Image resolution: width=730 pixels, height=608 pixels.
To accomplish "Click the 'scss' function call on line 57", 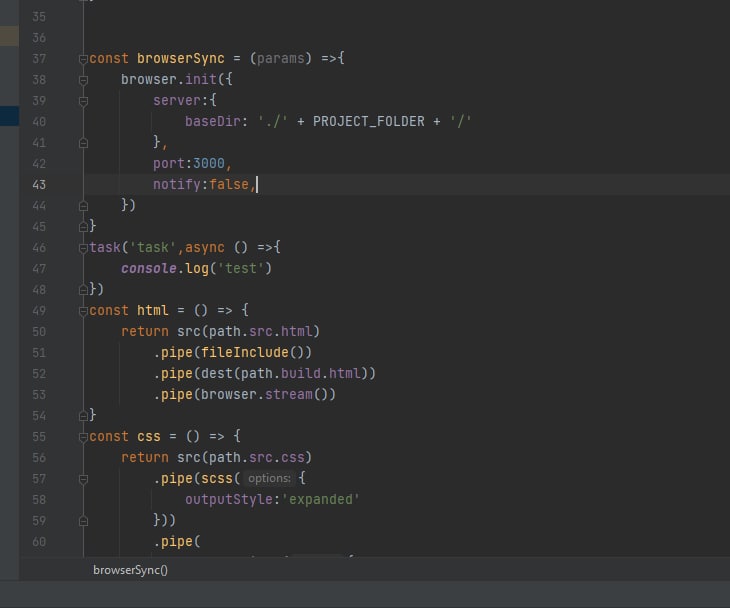I will [x=216, y=479].
